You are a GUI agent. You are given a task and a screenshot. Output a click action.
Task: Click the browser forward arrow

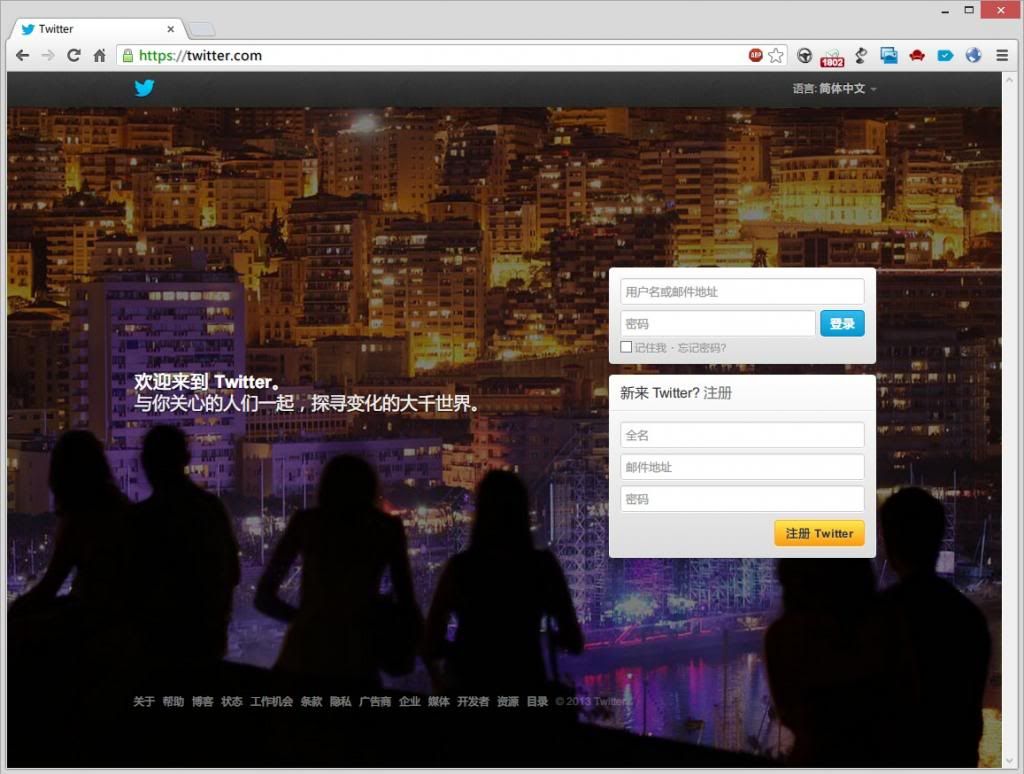pos(48,56)
